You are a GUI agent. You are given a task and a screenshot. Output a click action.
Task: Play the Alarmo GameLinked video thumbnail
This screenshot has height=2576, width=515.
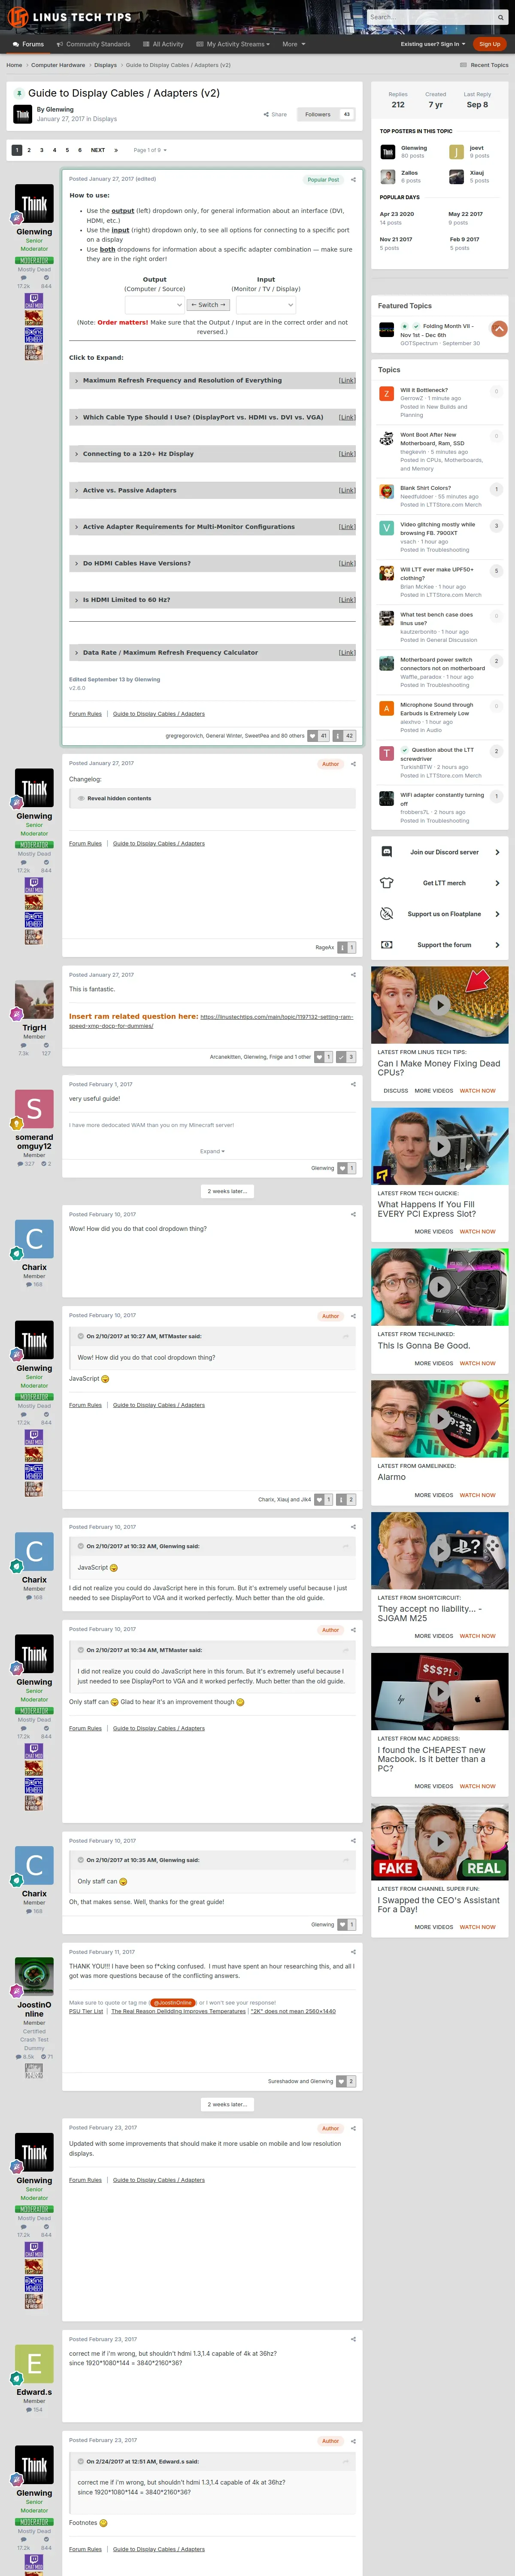point(440,1418)
